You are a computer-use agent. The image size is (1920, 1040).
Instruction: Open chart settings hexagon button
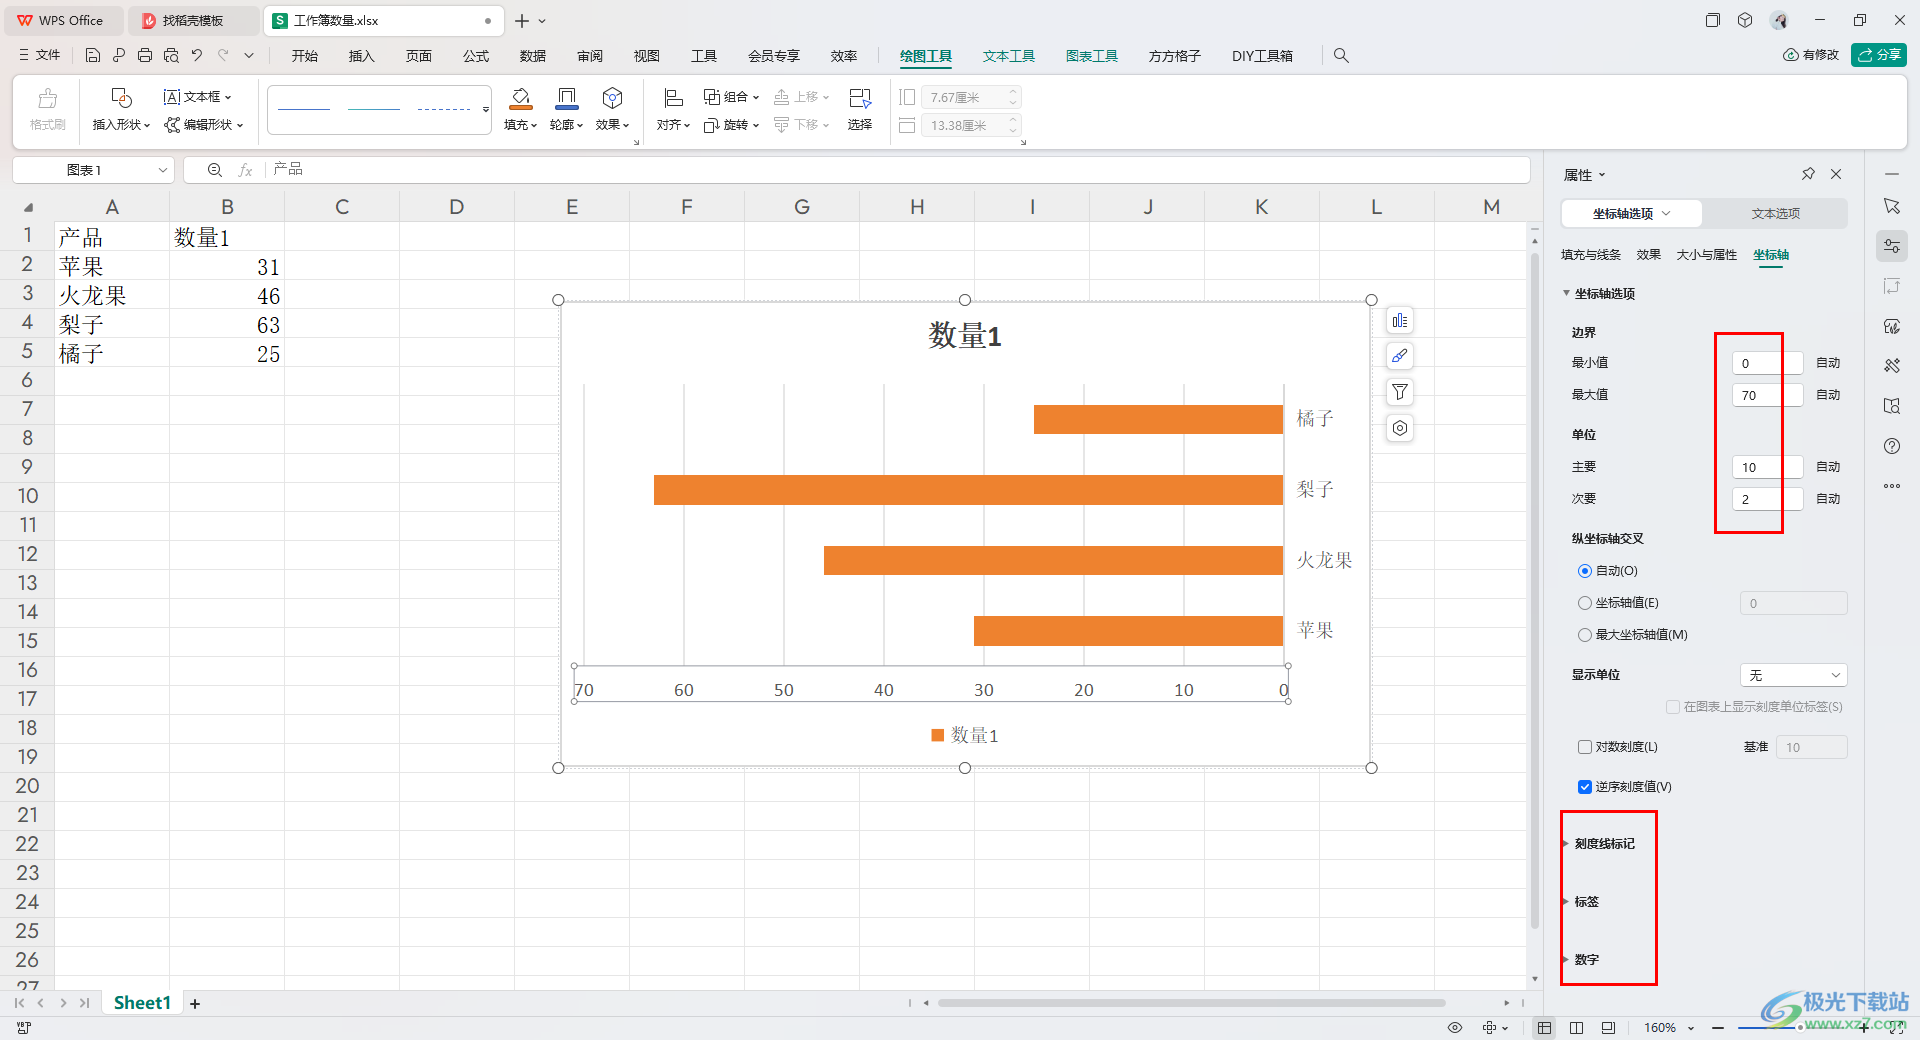click(x=1400, y=428)
